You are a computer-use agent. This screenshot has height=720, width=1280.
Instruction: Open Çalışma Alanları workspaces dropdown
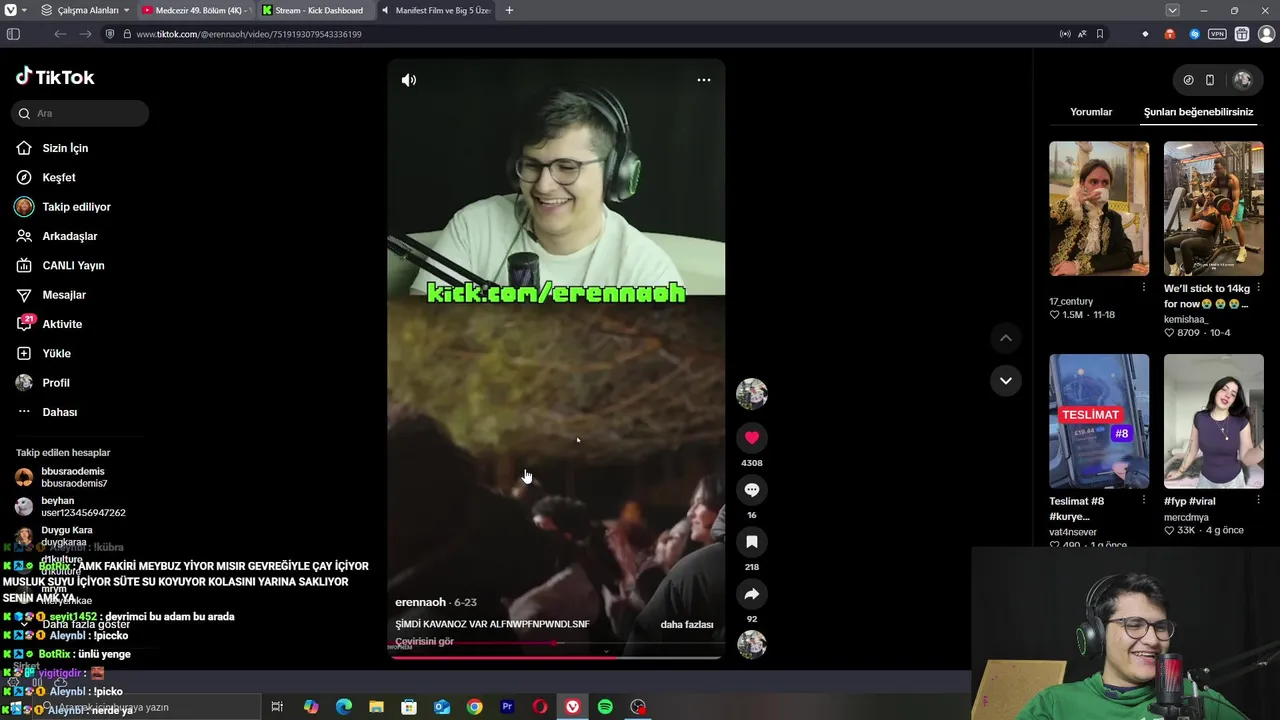click(x=84, y=10)
